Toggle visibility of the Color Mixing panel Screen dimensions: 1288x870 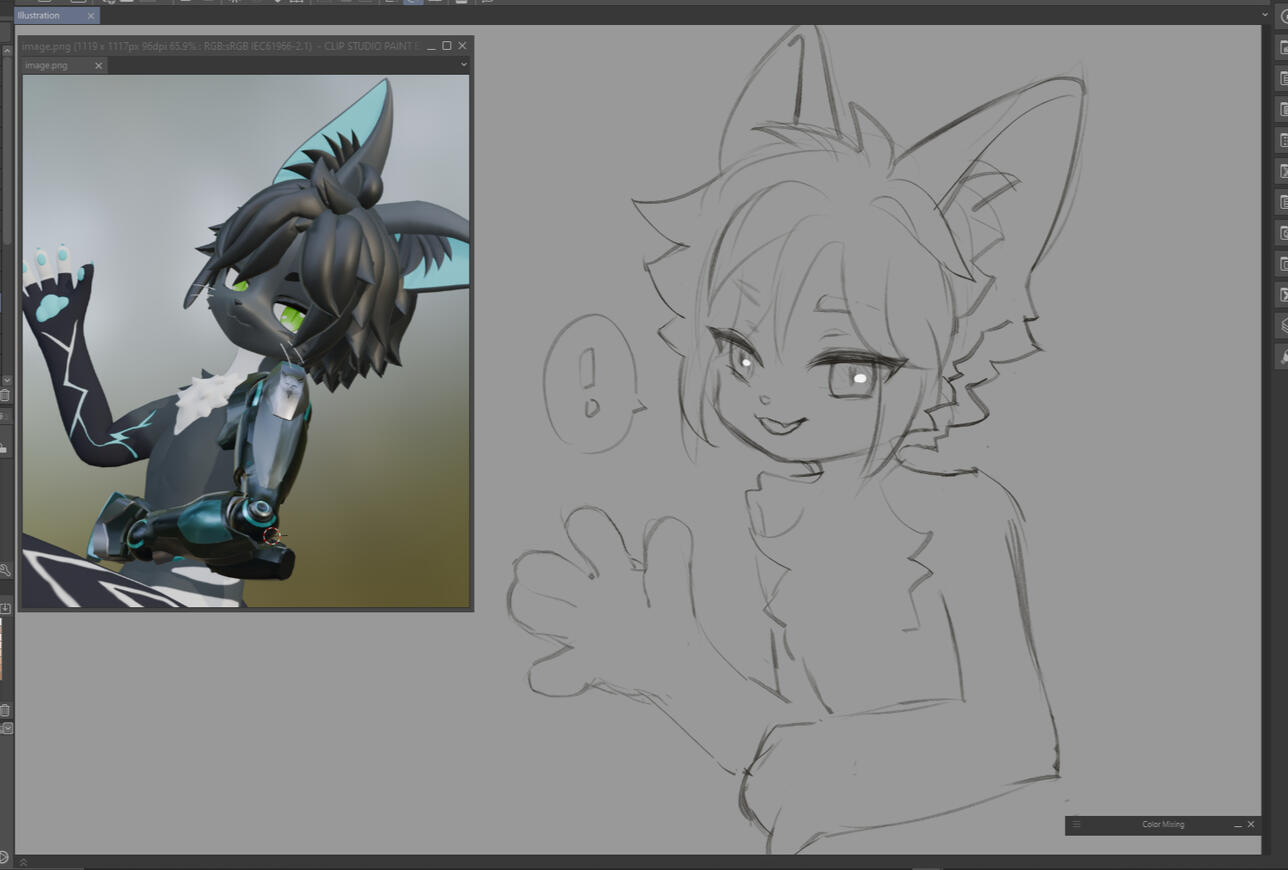click(x=1250, y=824)
